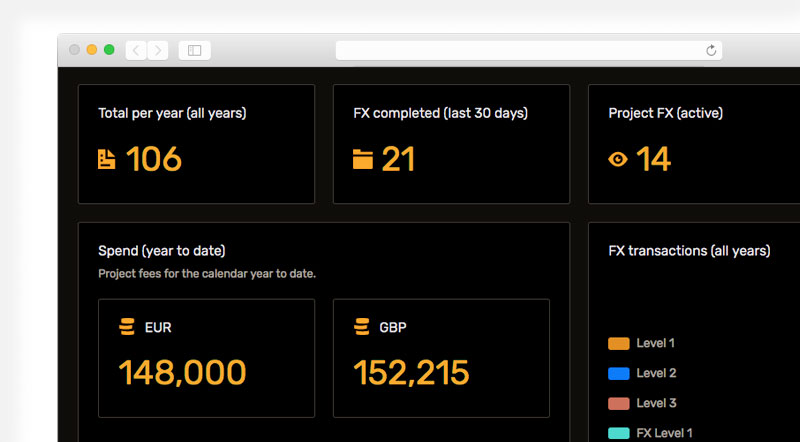This screenshot has height=442, width=800.
Task: Click the coins icon next to GBP
Action: coord(362,327)
